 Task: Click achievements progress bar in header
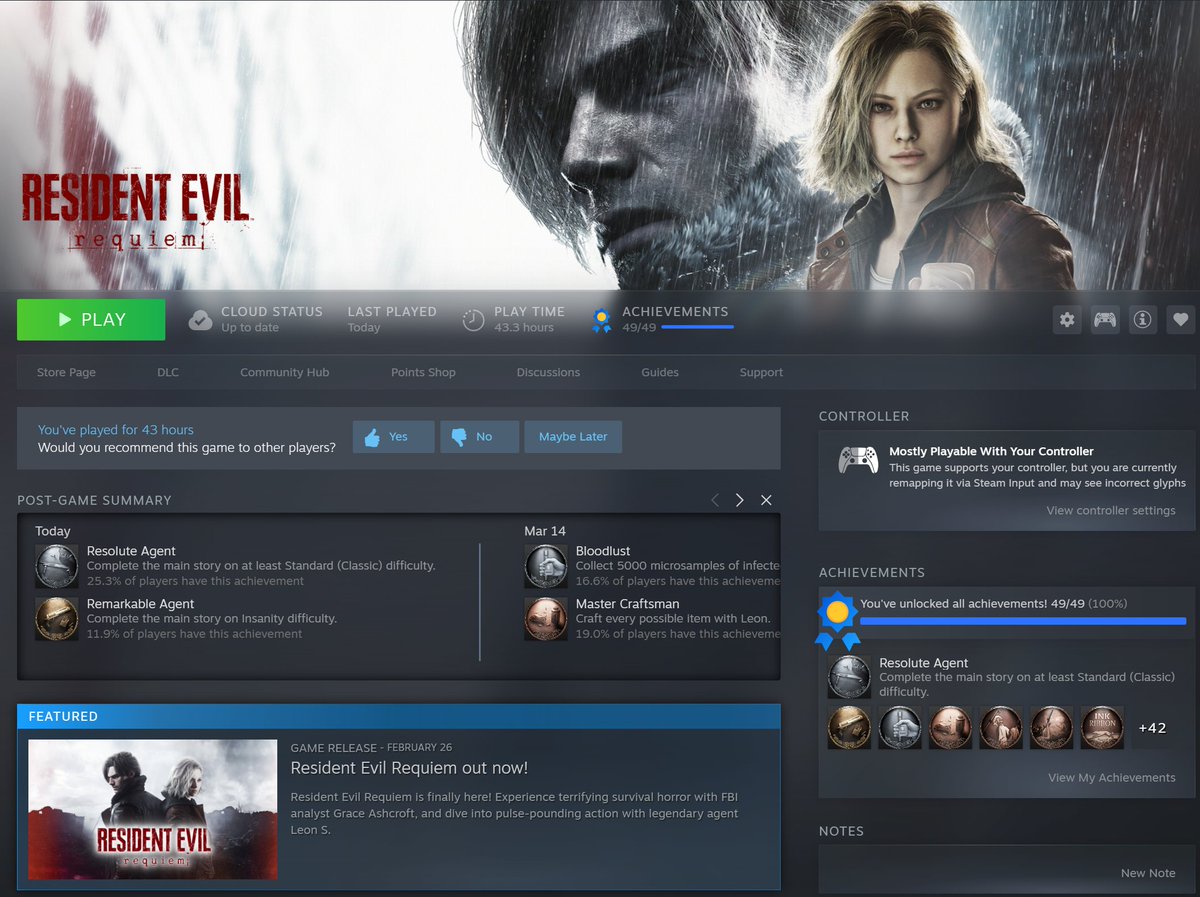pos(697,327)
